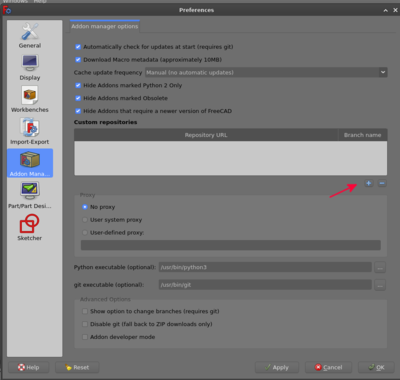Select User system proxy option

tap(85, 220)
